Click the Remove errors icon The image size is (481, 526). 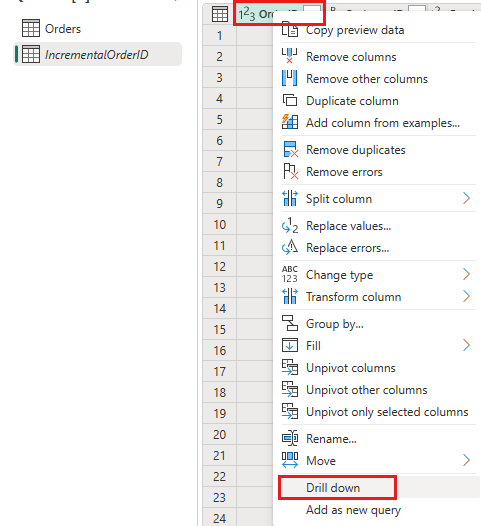290,171
